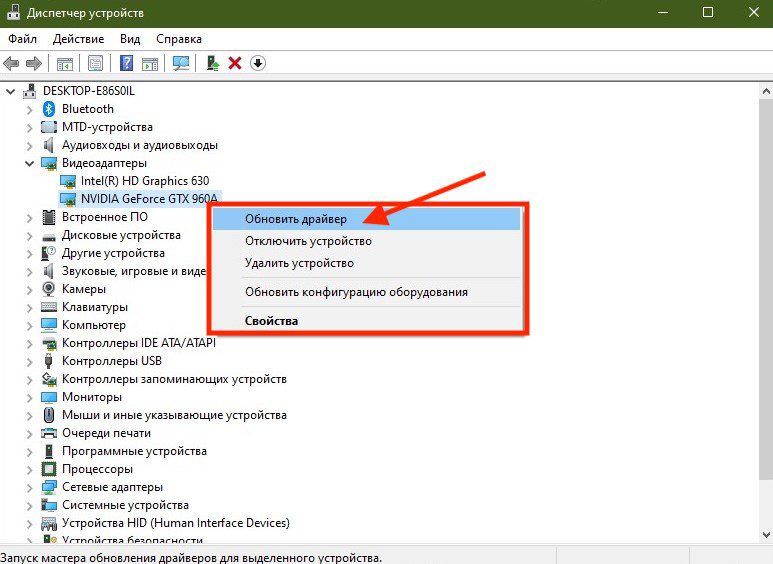The width and height of the screenshot is (773, 564).
Task: Open the Действие menu
Action: 78,39
